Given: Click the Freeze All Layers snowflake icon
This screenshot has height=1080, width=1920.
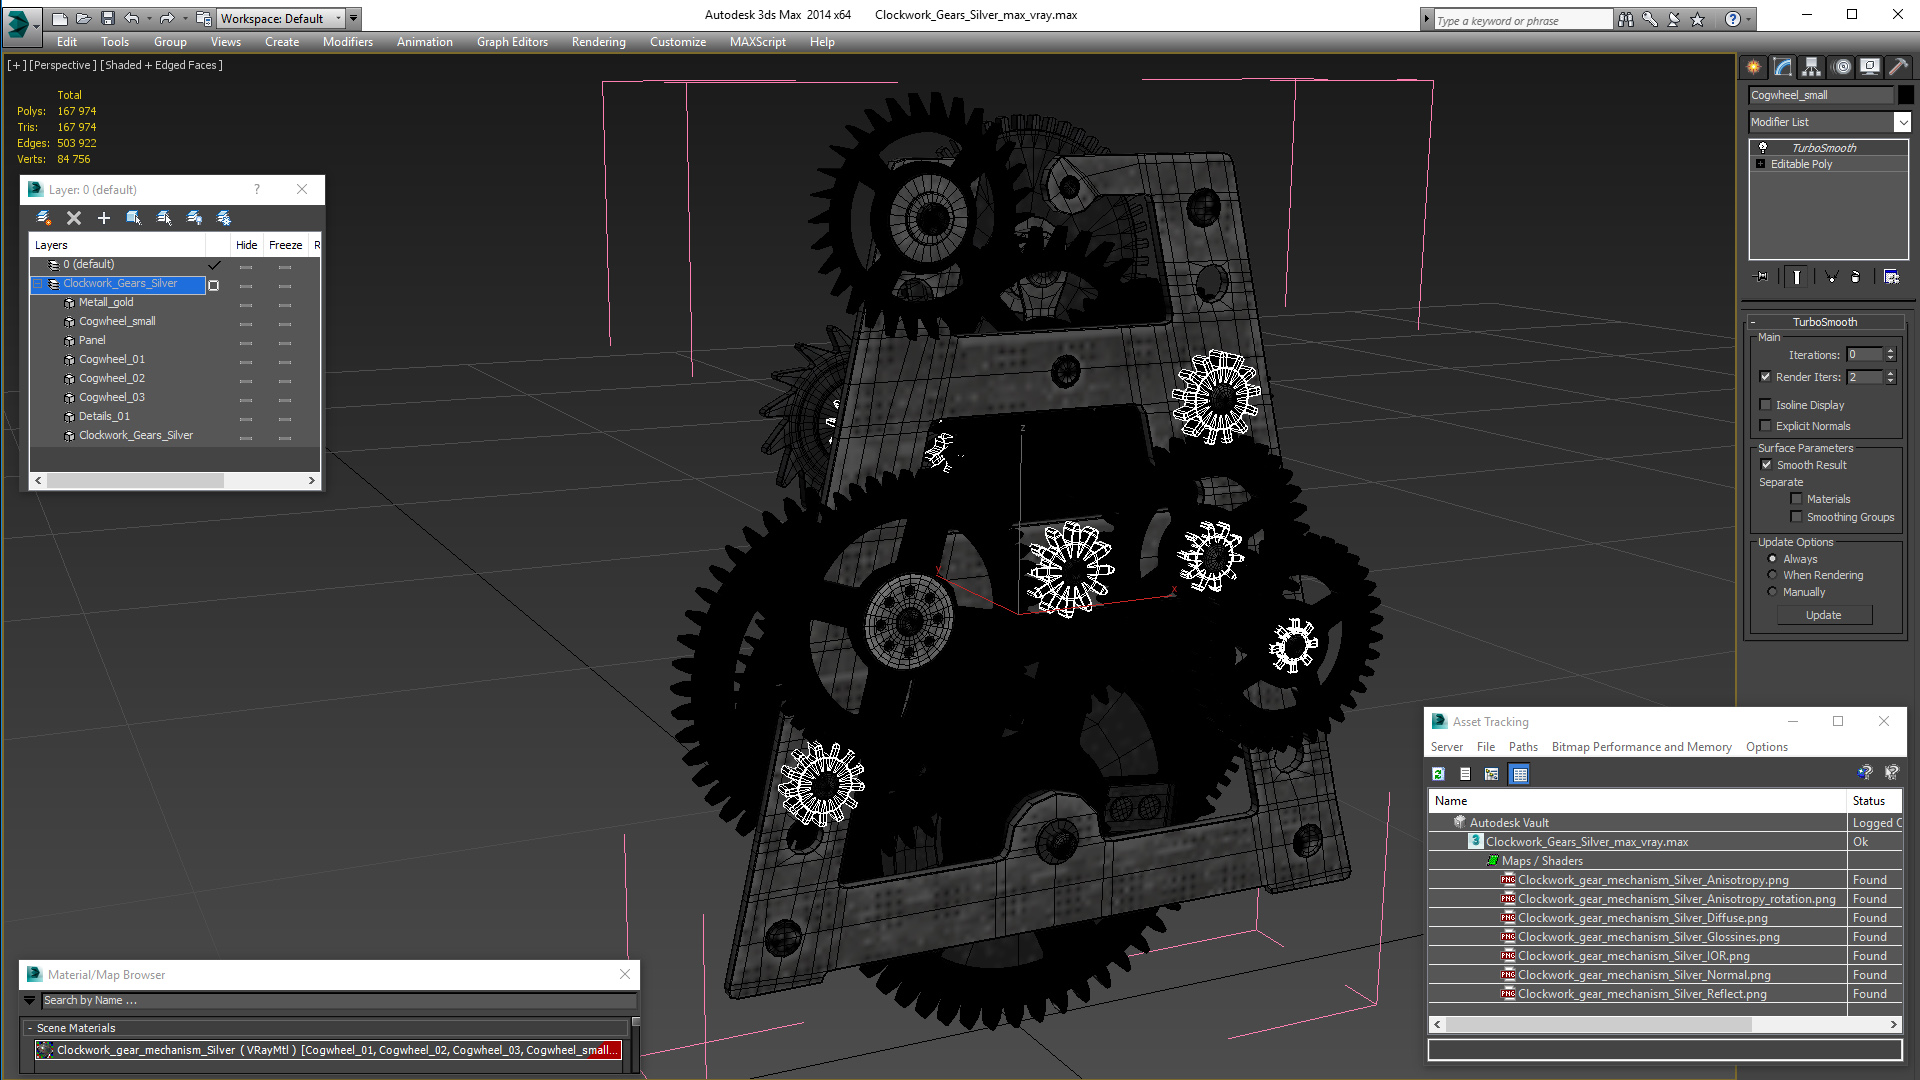Looking at the screenshot, I should click(x=224, y=218).
